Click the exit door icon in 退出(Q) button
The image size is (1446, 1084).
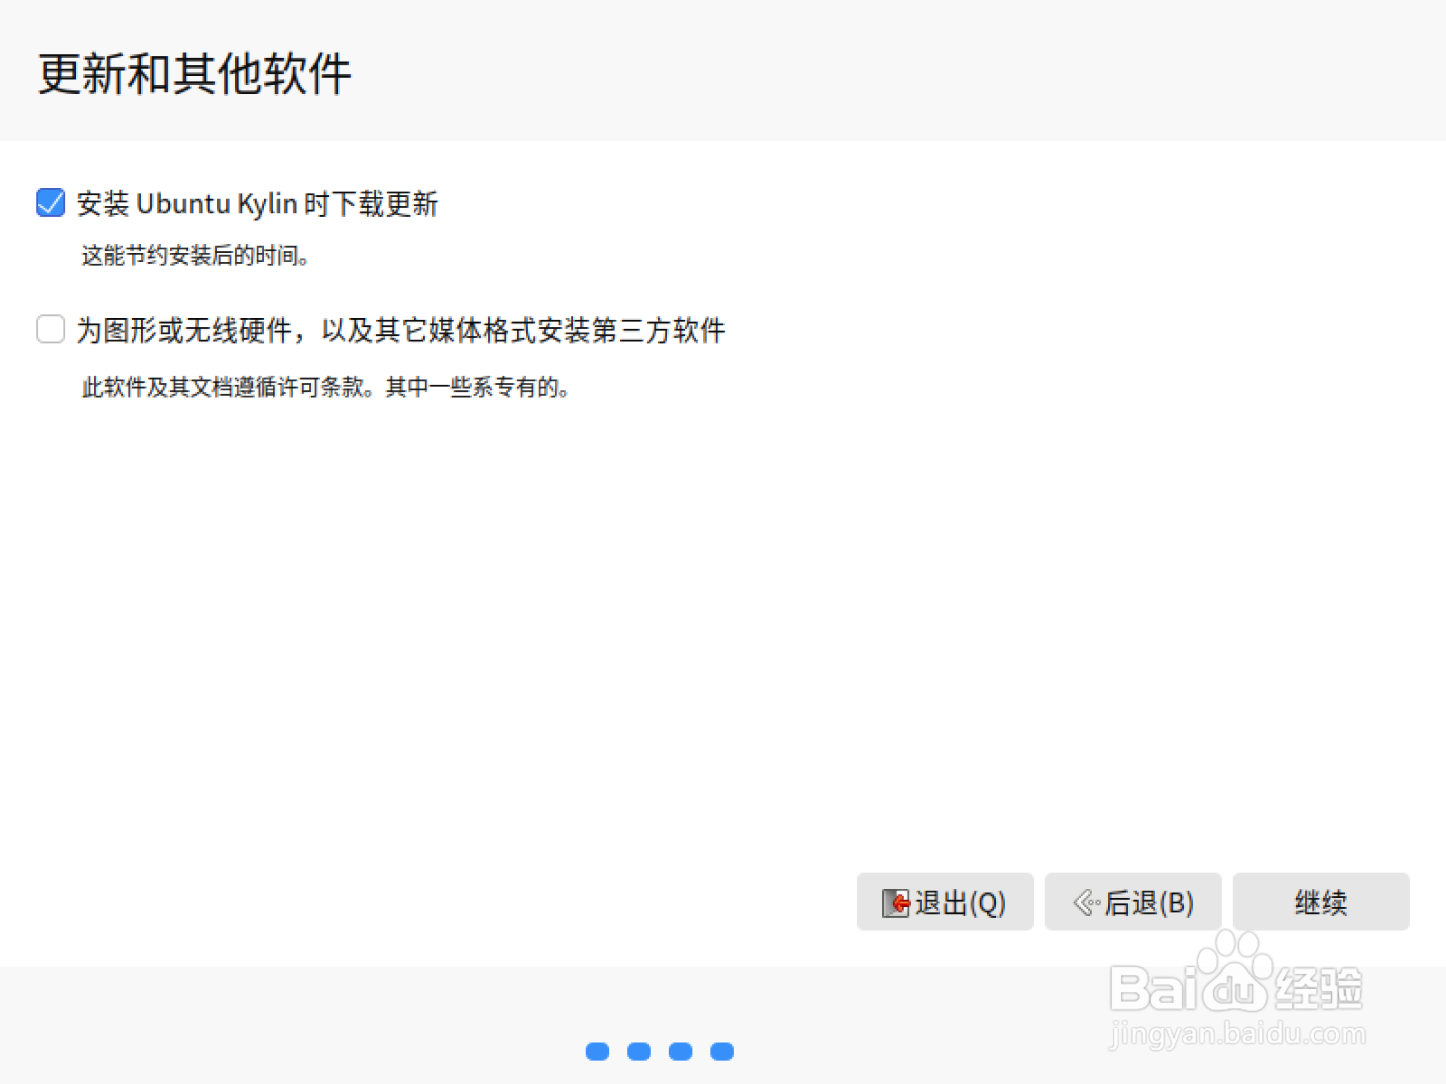pos(893,902)
